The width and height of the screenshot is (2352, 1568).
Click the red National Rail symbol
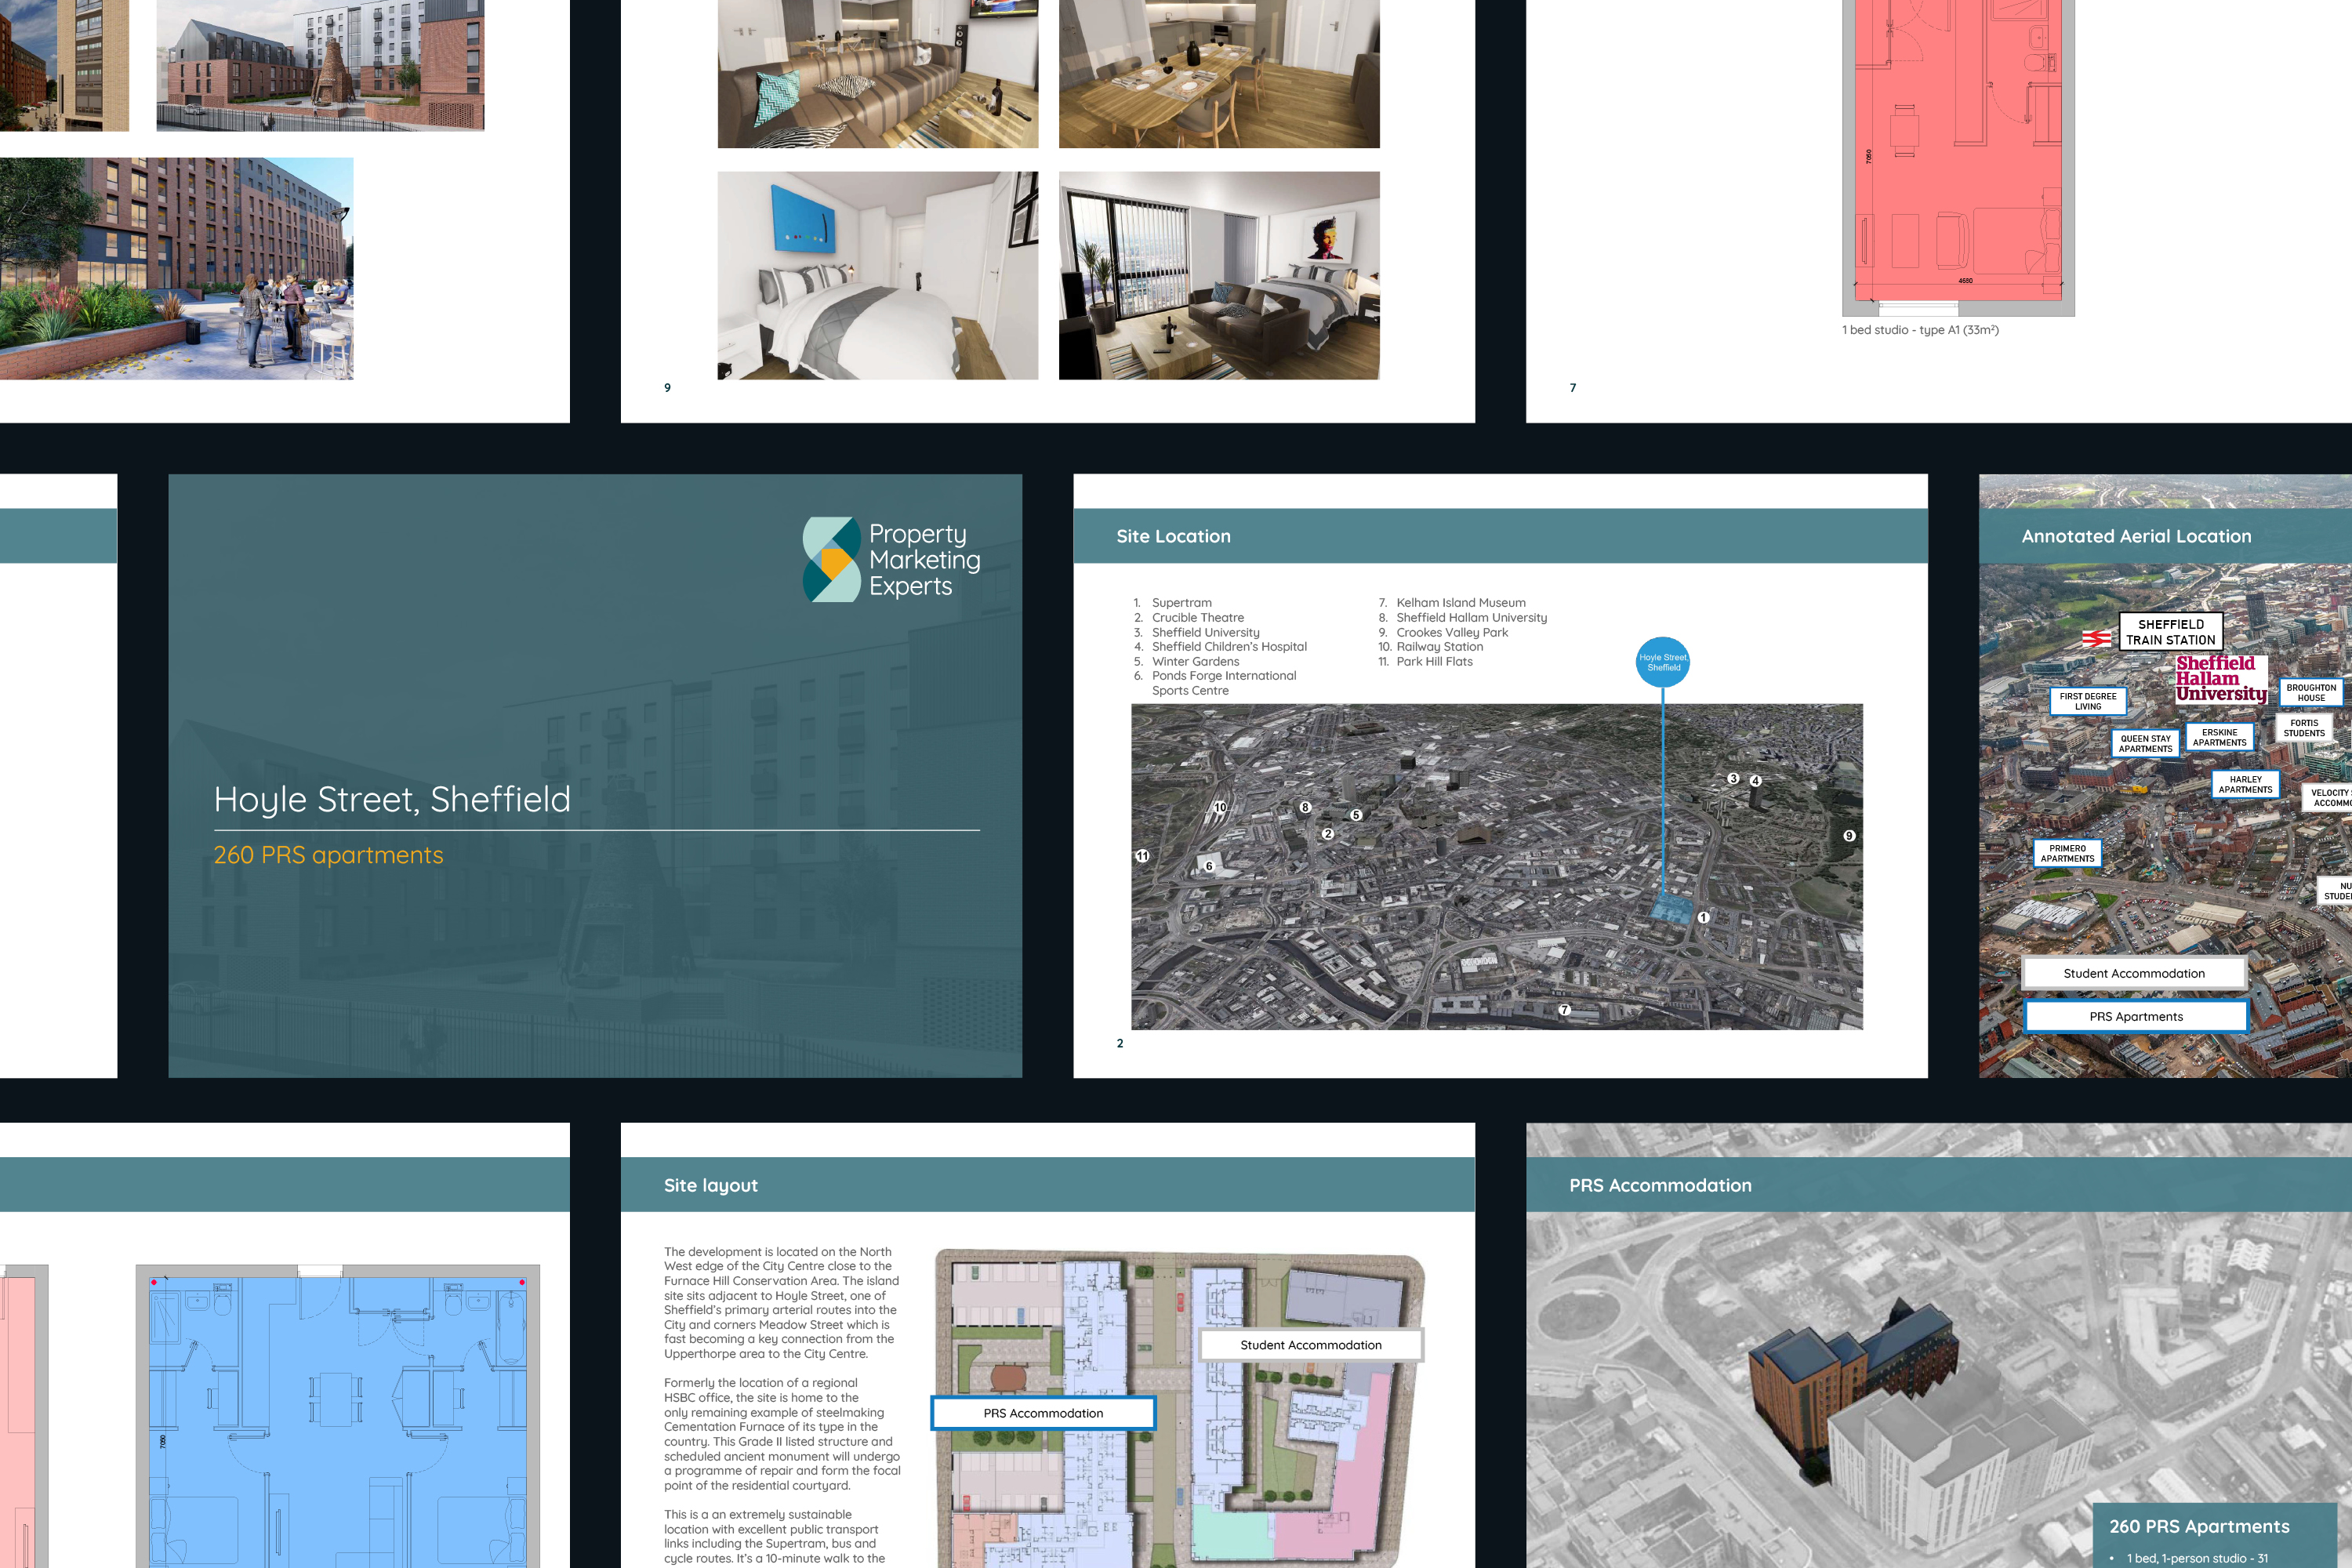click(x=2096, y=638)
